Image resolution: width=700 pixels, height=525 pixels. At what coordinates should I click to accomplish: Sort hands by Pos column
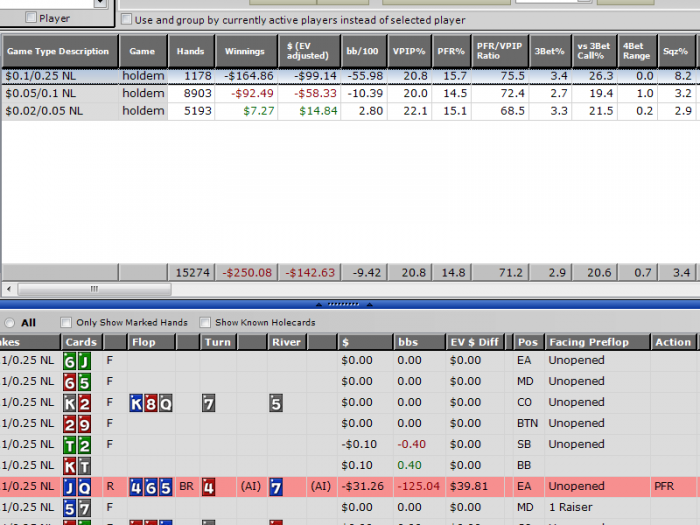[529, 342]
